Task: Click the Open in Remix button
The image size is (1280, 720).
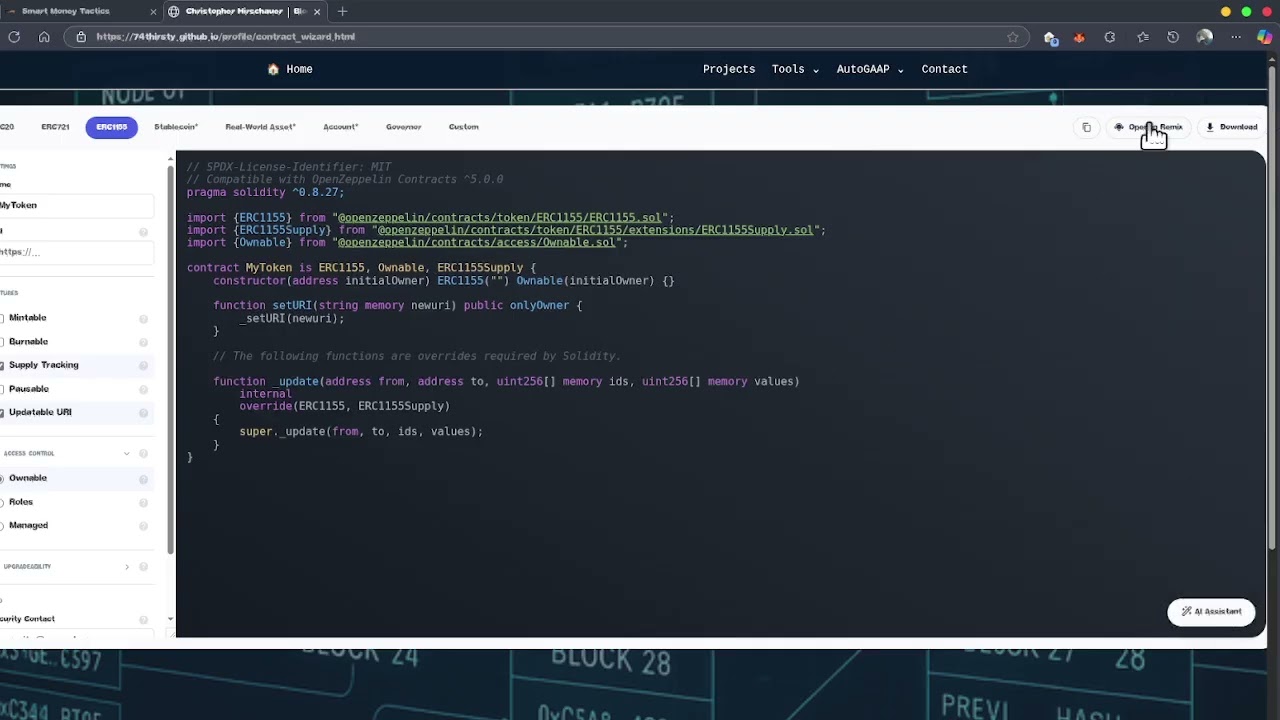Action: (1148, 127)
